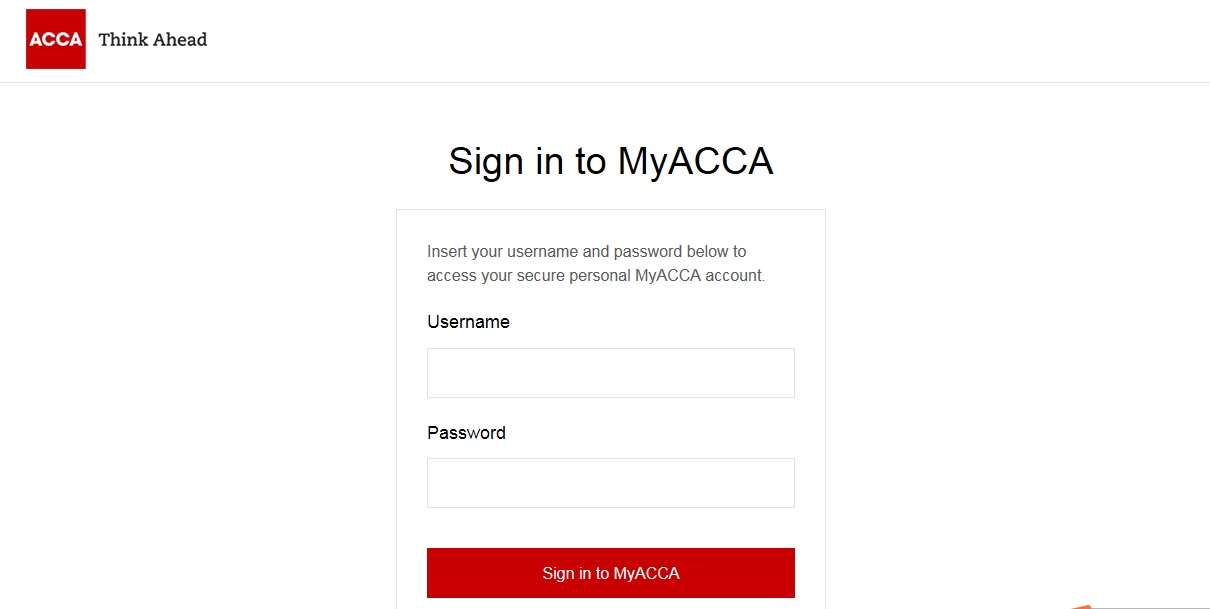The width and height of the screenshot is (1210, 609).
Task: Click empty space inside the login card
Action: [611, 528]
